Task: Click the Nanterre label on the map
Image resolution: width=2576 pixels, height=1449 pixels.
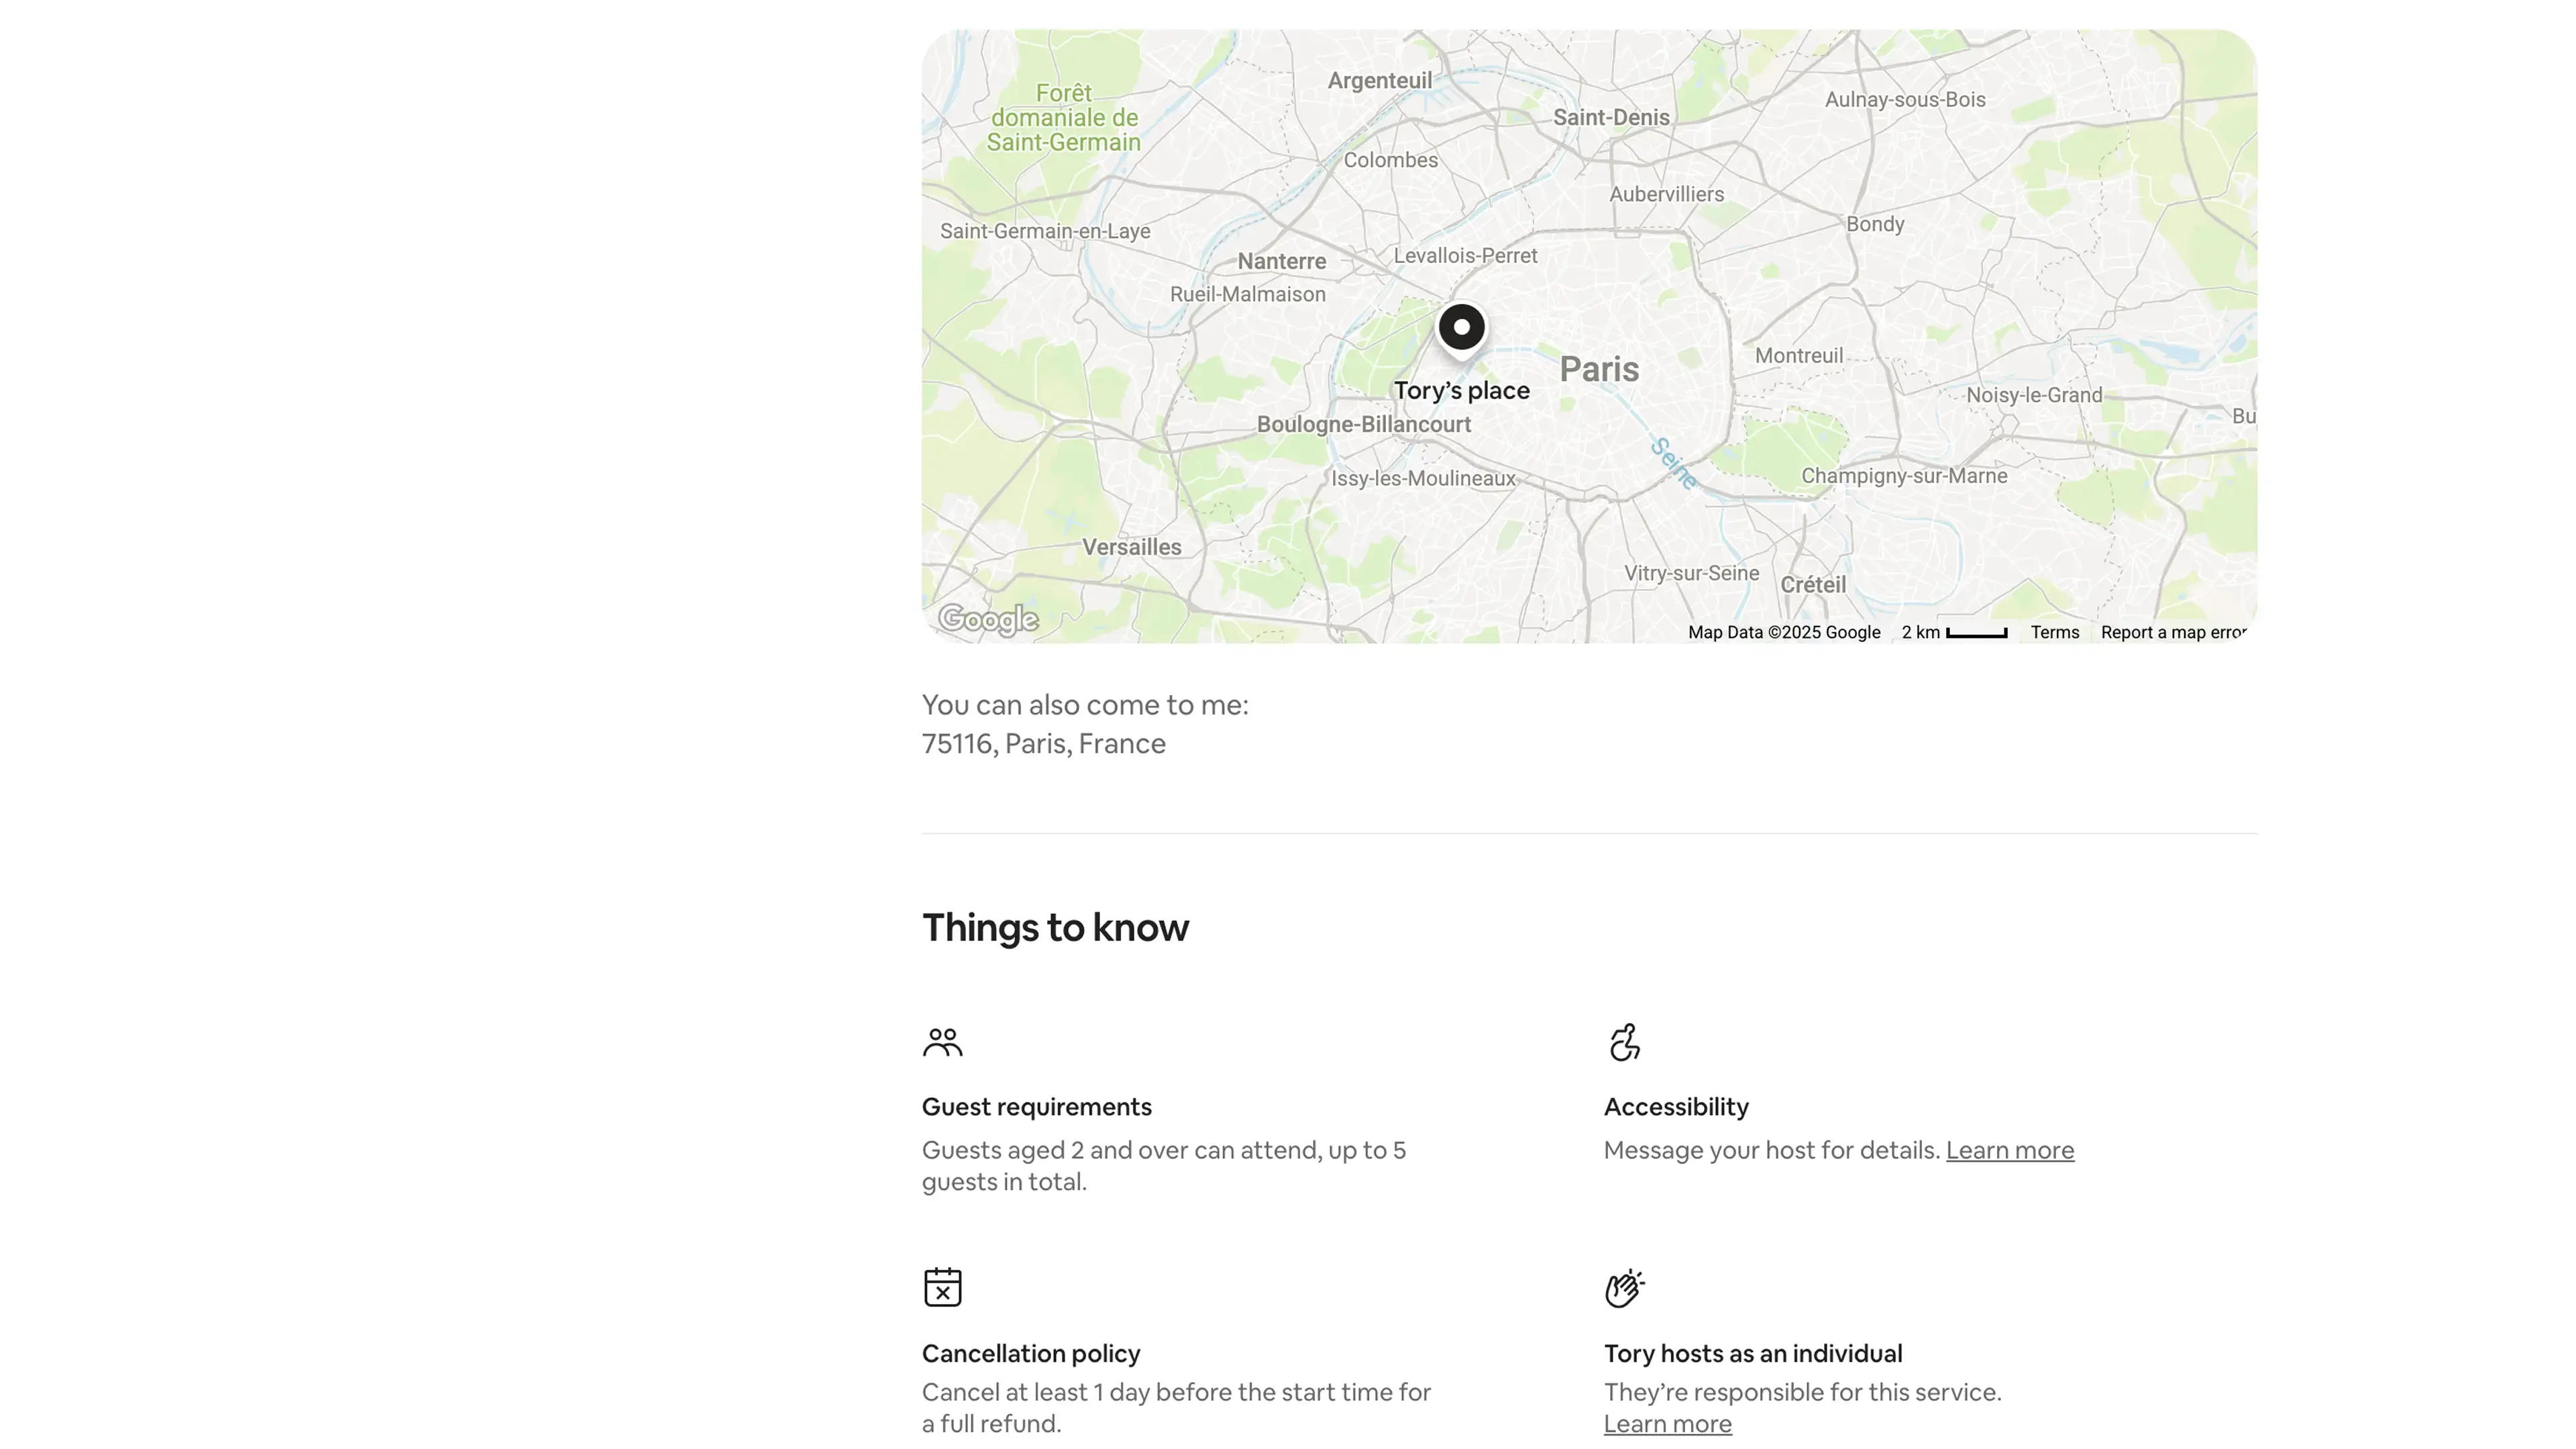Action: coord(1281,261)
